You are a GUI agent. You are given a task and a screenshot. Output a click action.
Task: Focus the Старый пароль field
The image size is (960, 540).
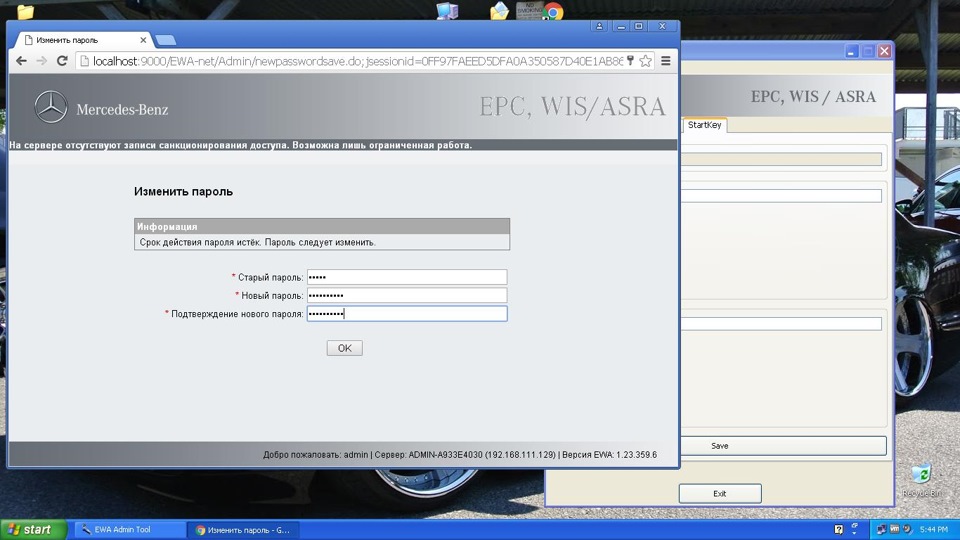[x=407, y=277]
